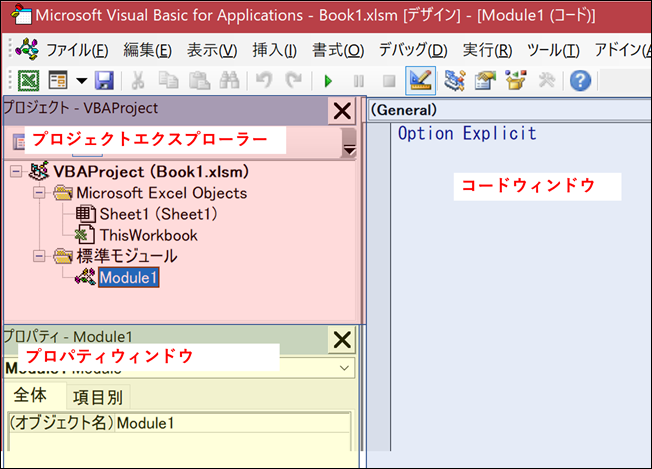Click the Option Explicit code line
652x469 pixels.
click(467, 133)
